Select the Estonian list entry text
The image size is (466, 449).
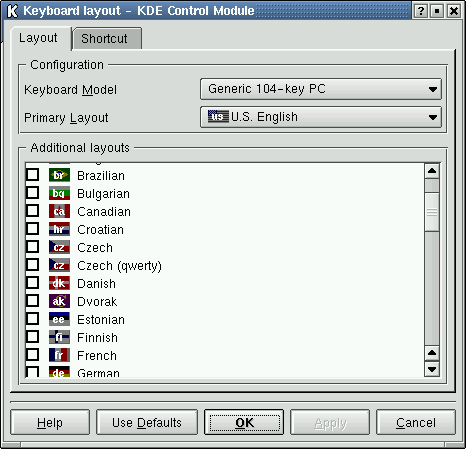pyautogui.click(x=101, y=320)
